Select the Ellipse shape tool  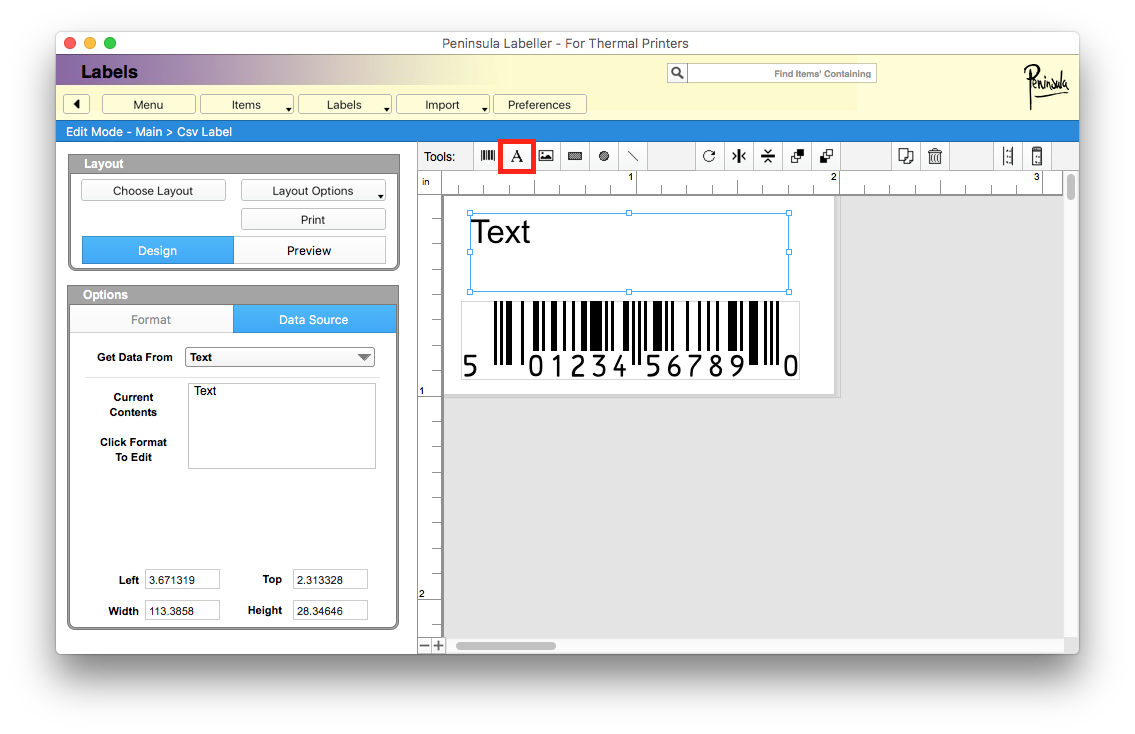tap(604, 156)
